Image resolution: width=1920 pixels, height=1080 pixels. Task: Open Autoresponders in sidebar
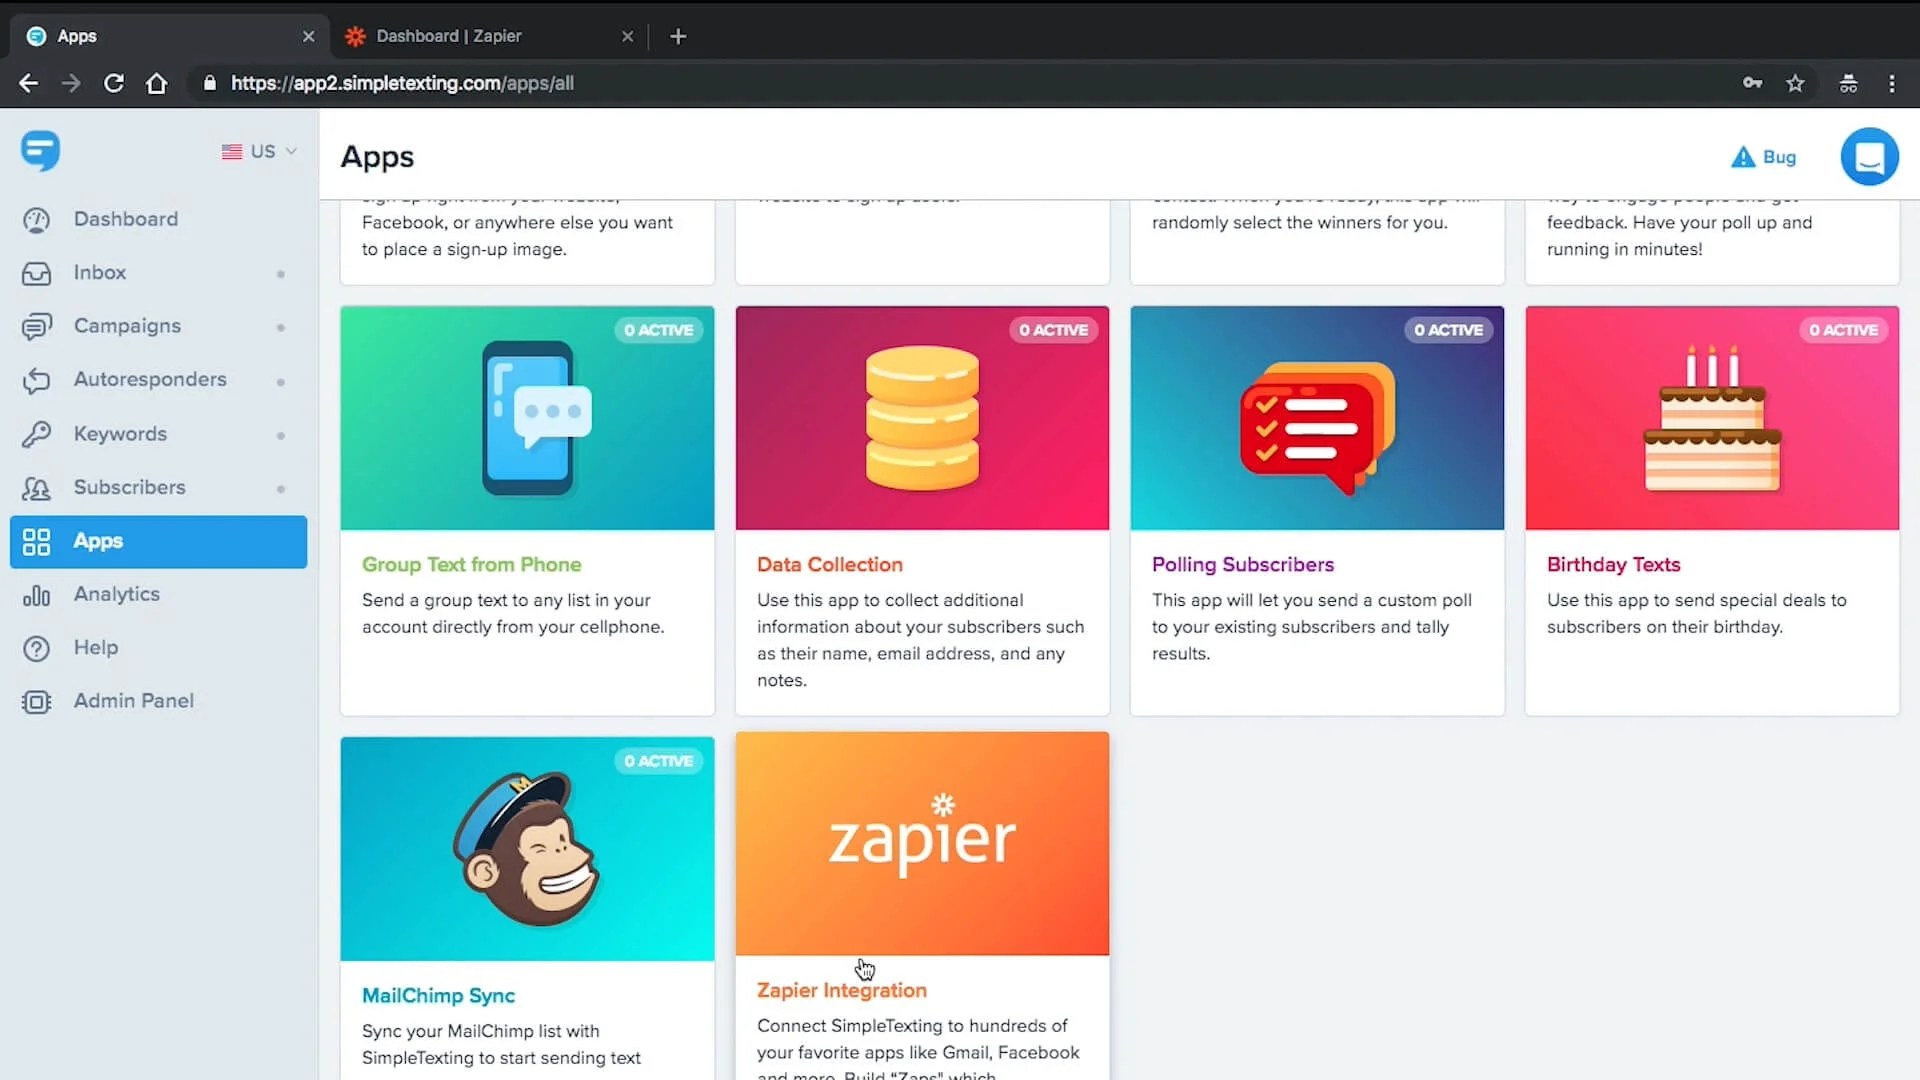[x=149, y=379]
